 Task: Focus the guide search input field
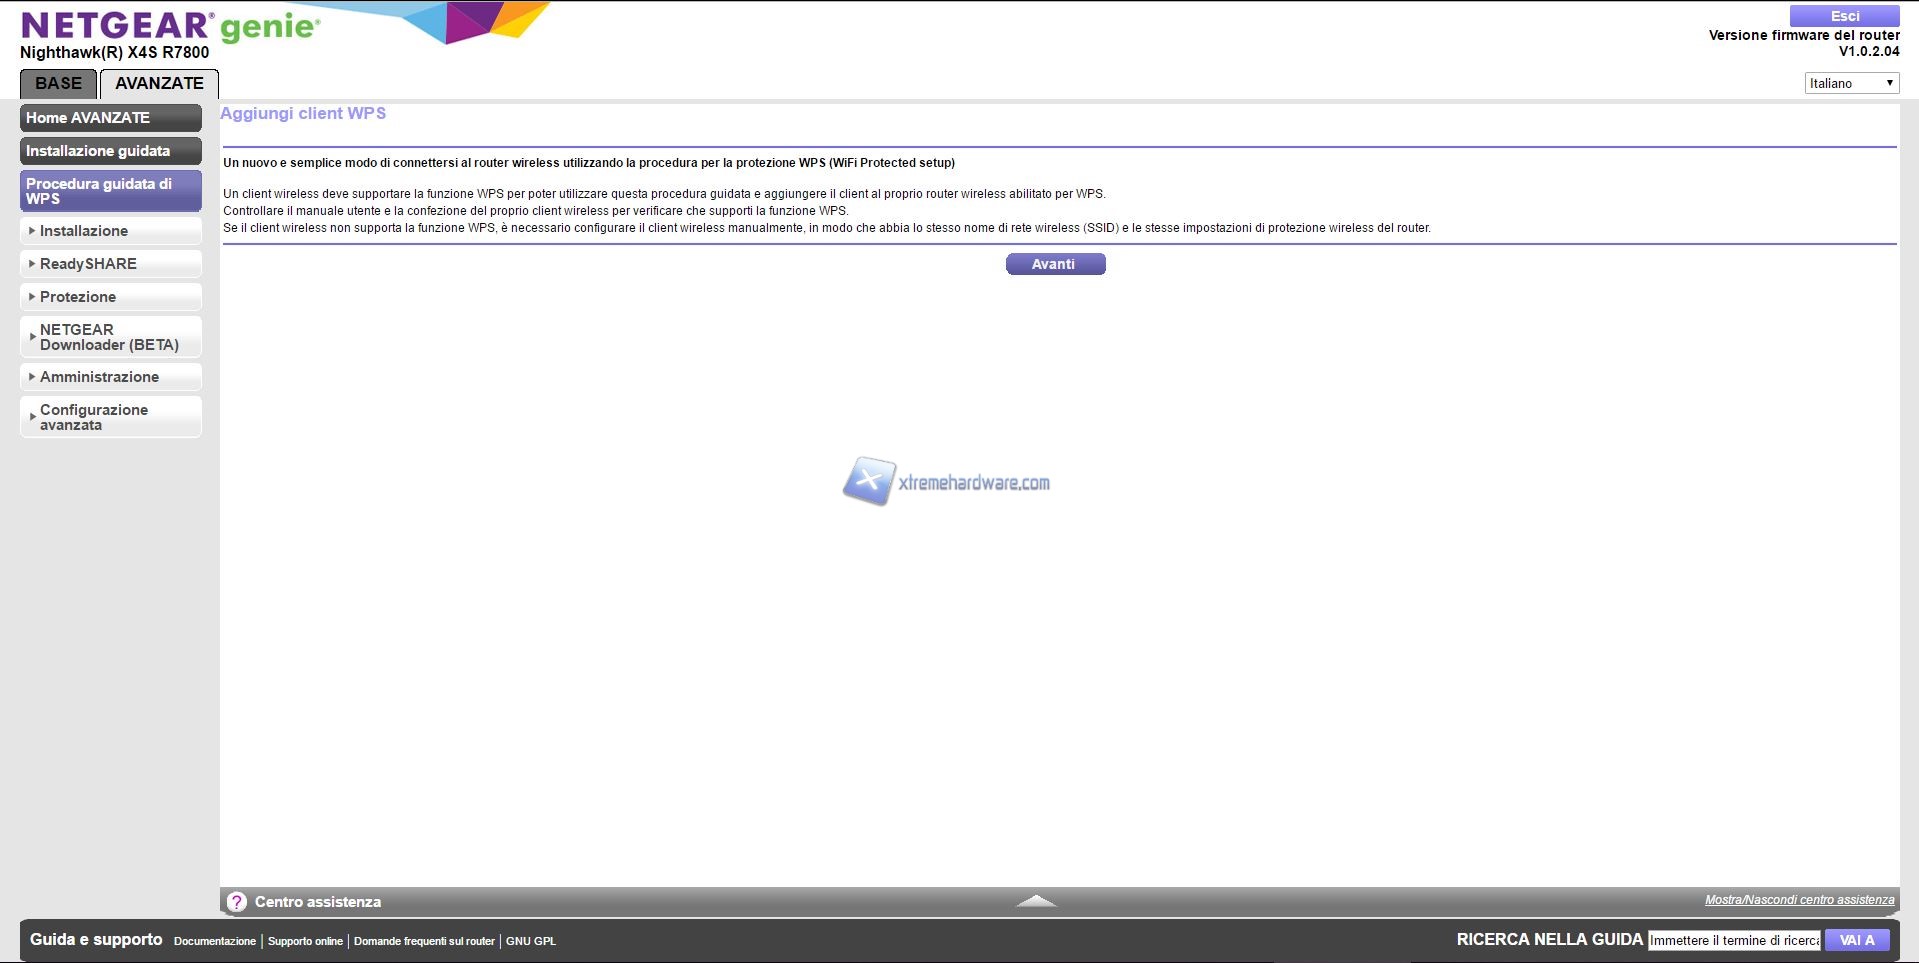point(1734,940)
